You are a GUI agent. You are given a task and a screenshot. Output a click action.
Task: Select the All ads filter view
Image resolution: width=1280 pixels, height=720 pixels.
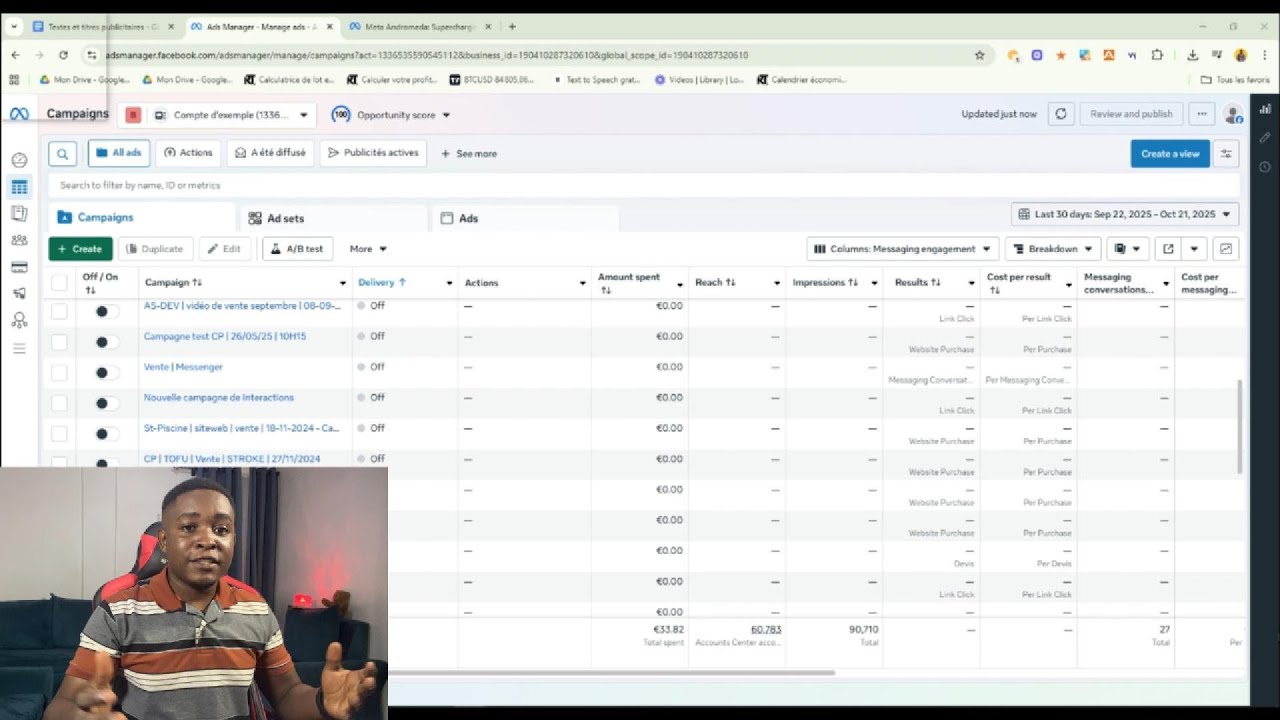pos(119,153)
